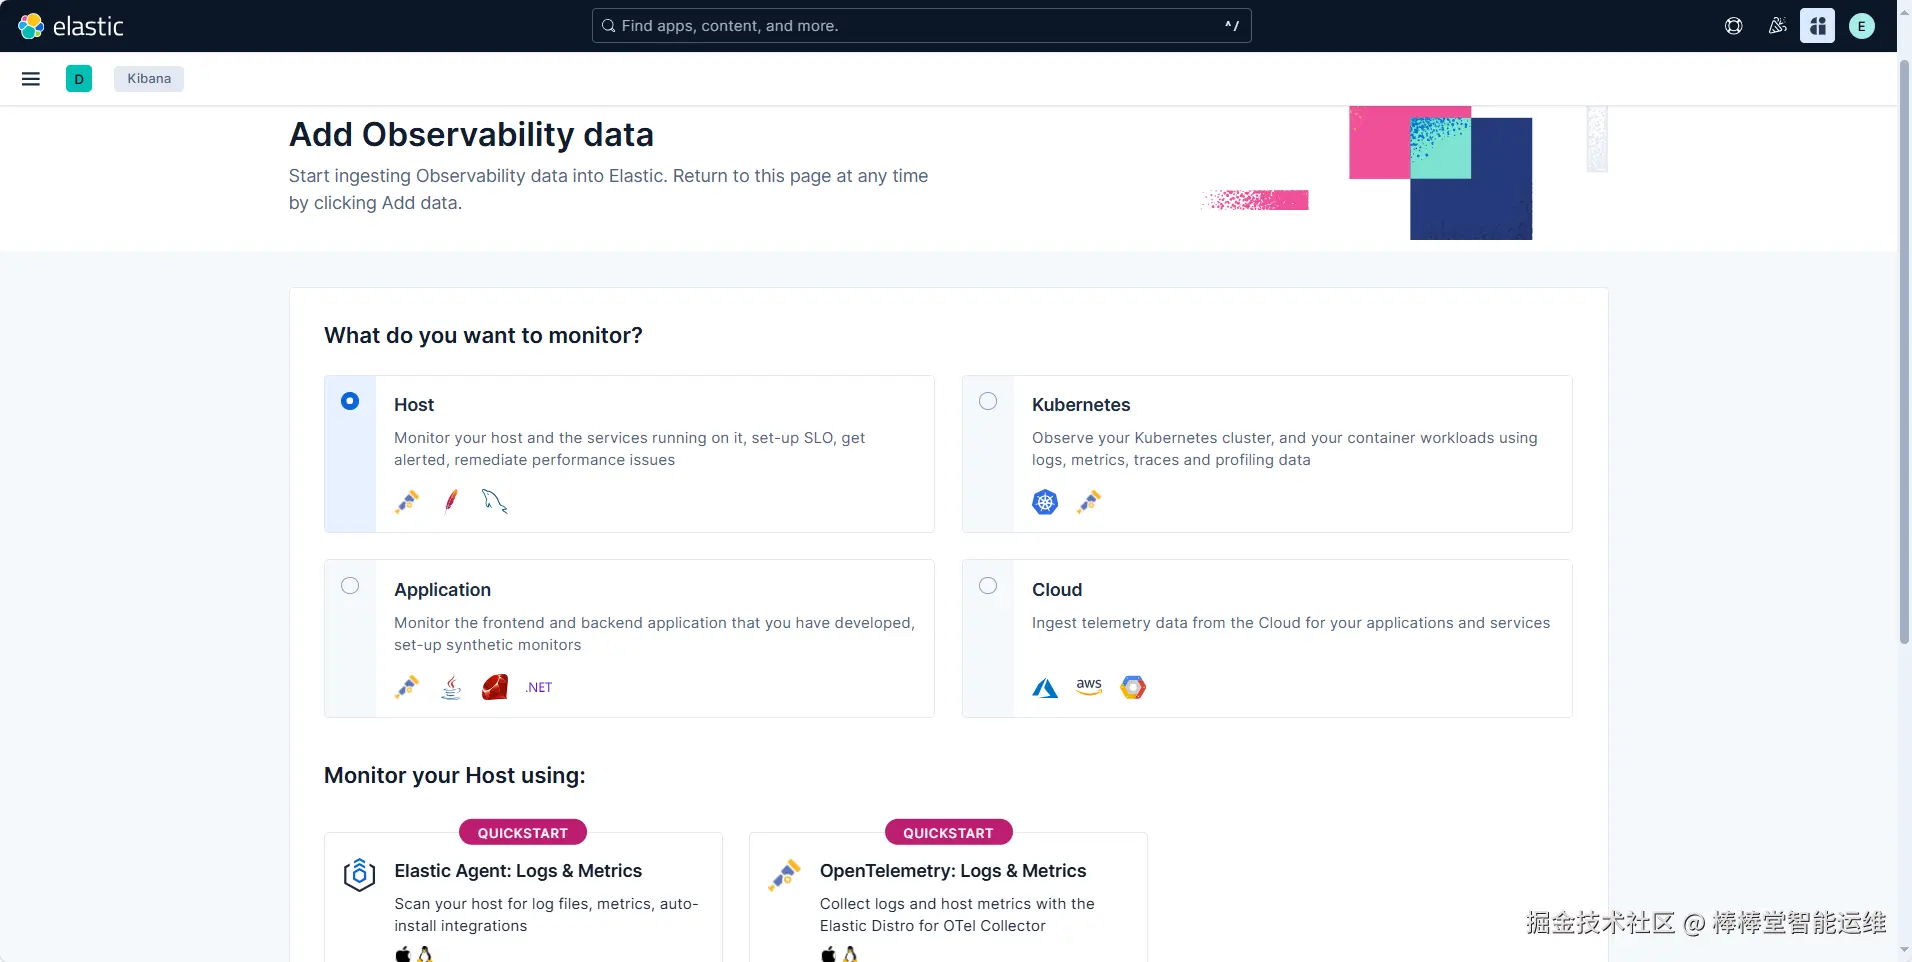Image resolution: width=1912 pixels, height=962 pixels.
Task: Click 'Scan your host for log files' description
Action: 546,915
